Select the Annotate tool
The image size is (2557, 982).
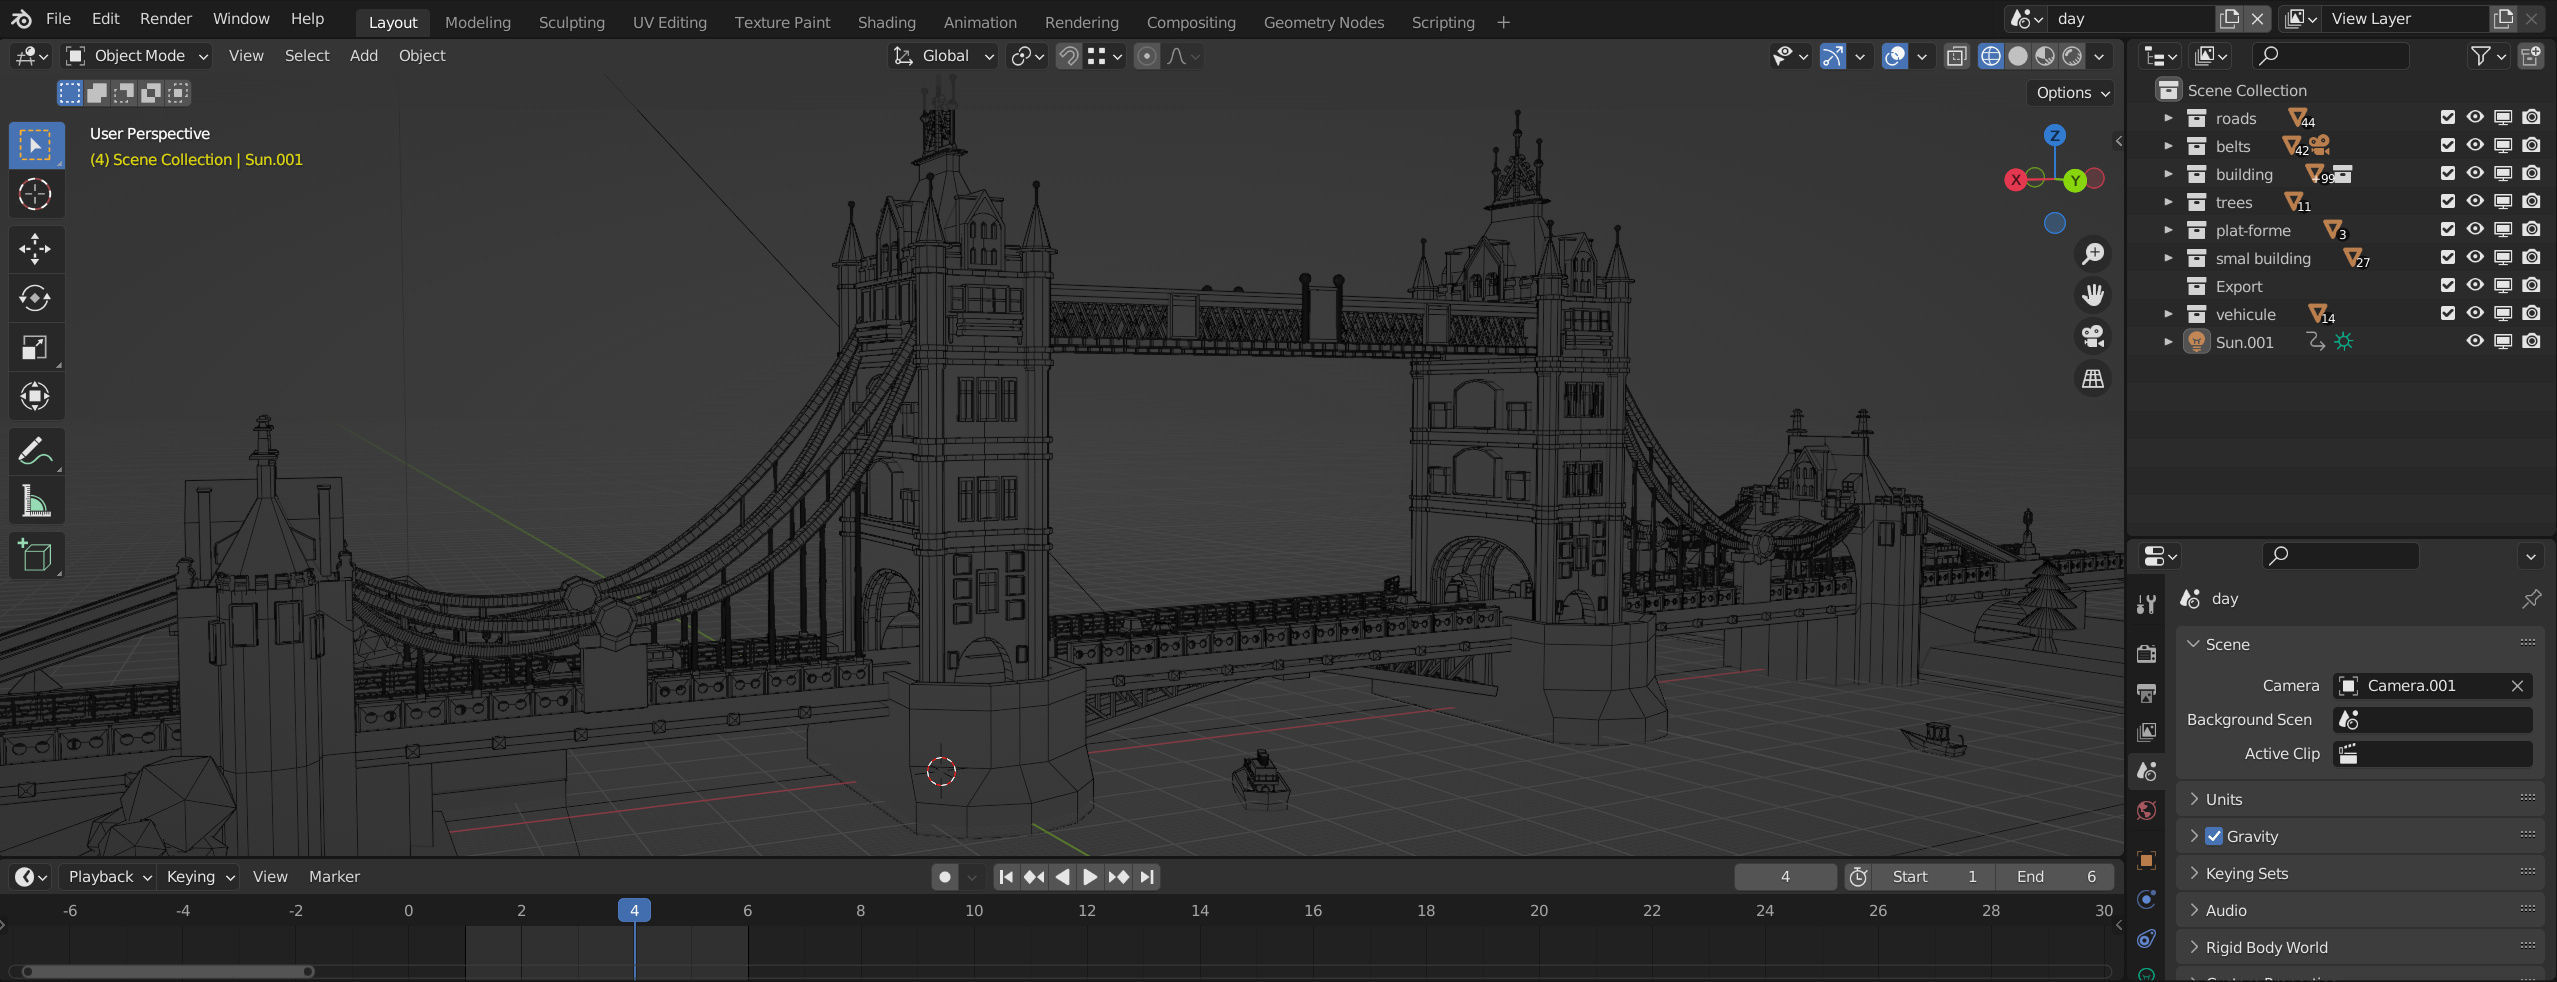[36, 452]
